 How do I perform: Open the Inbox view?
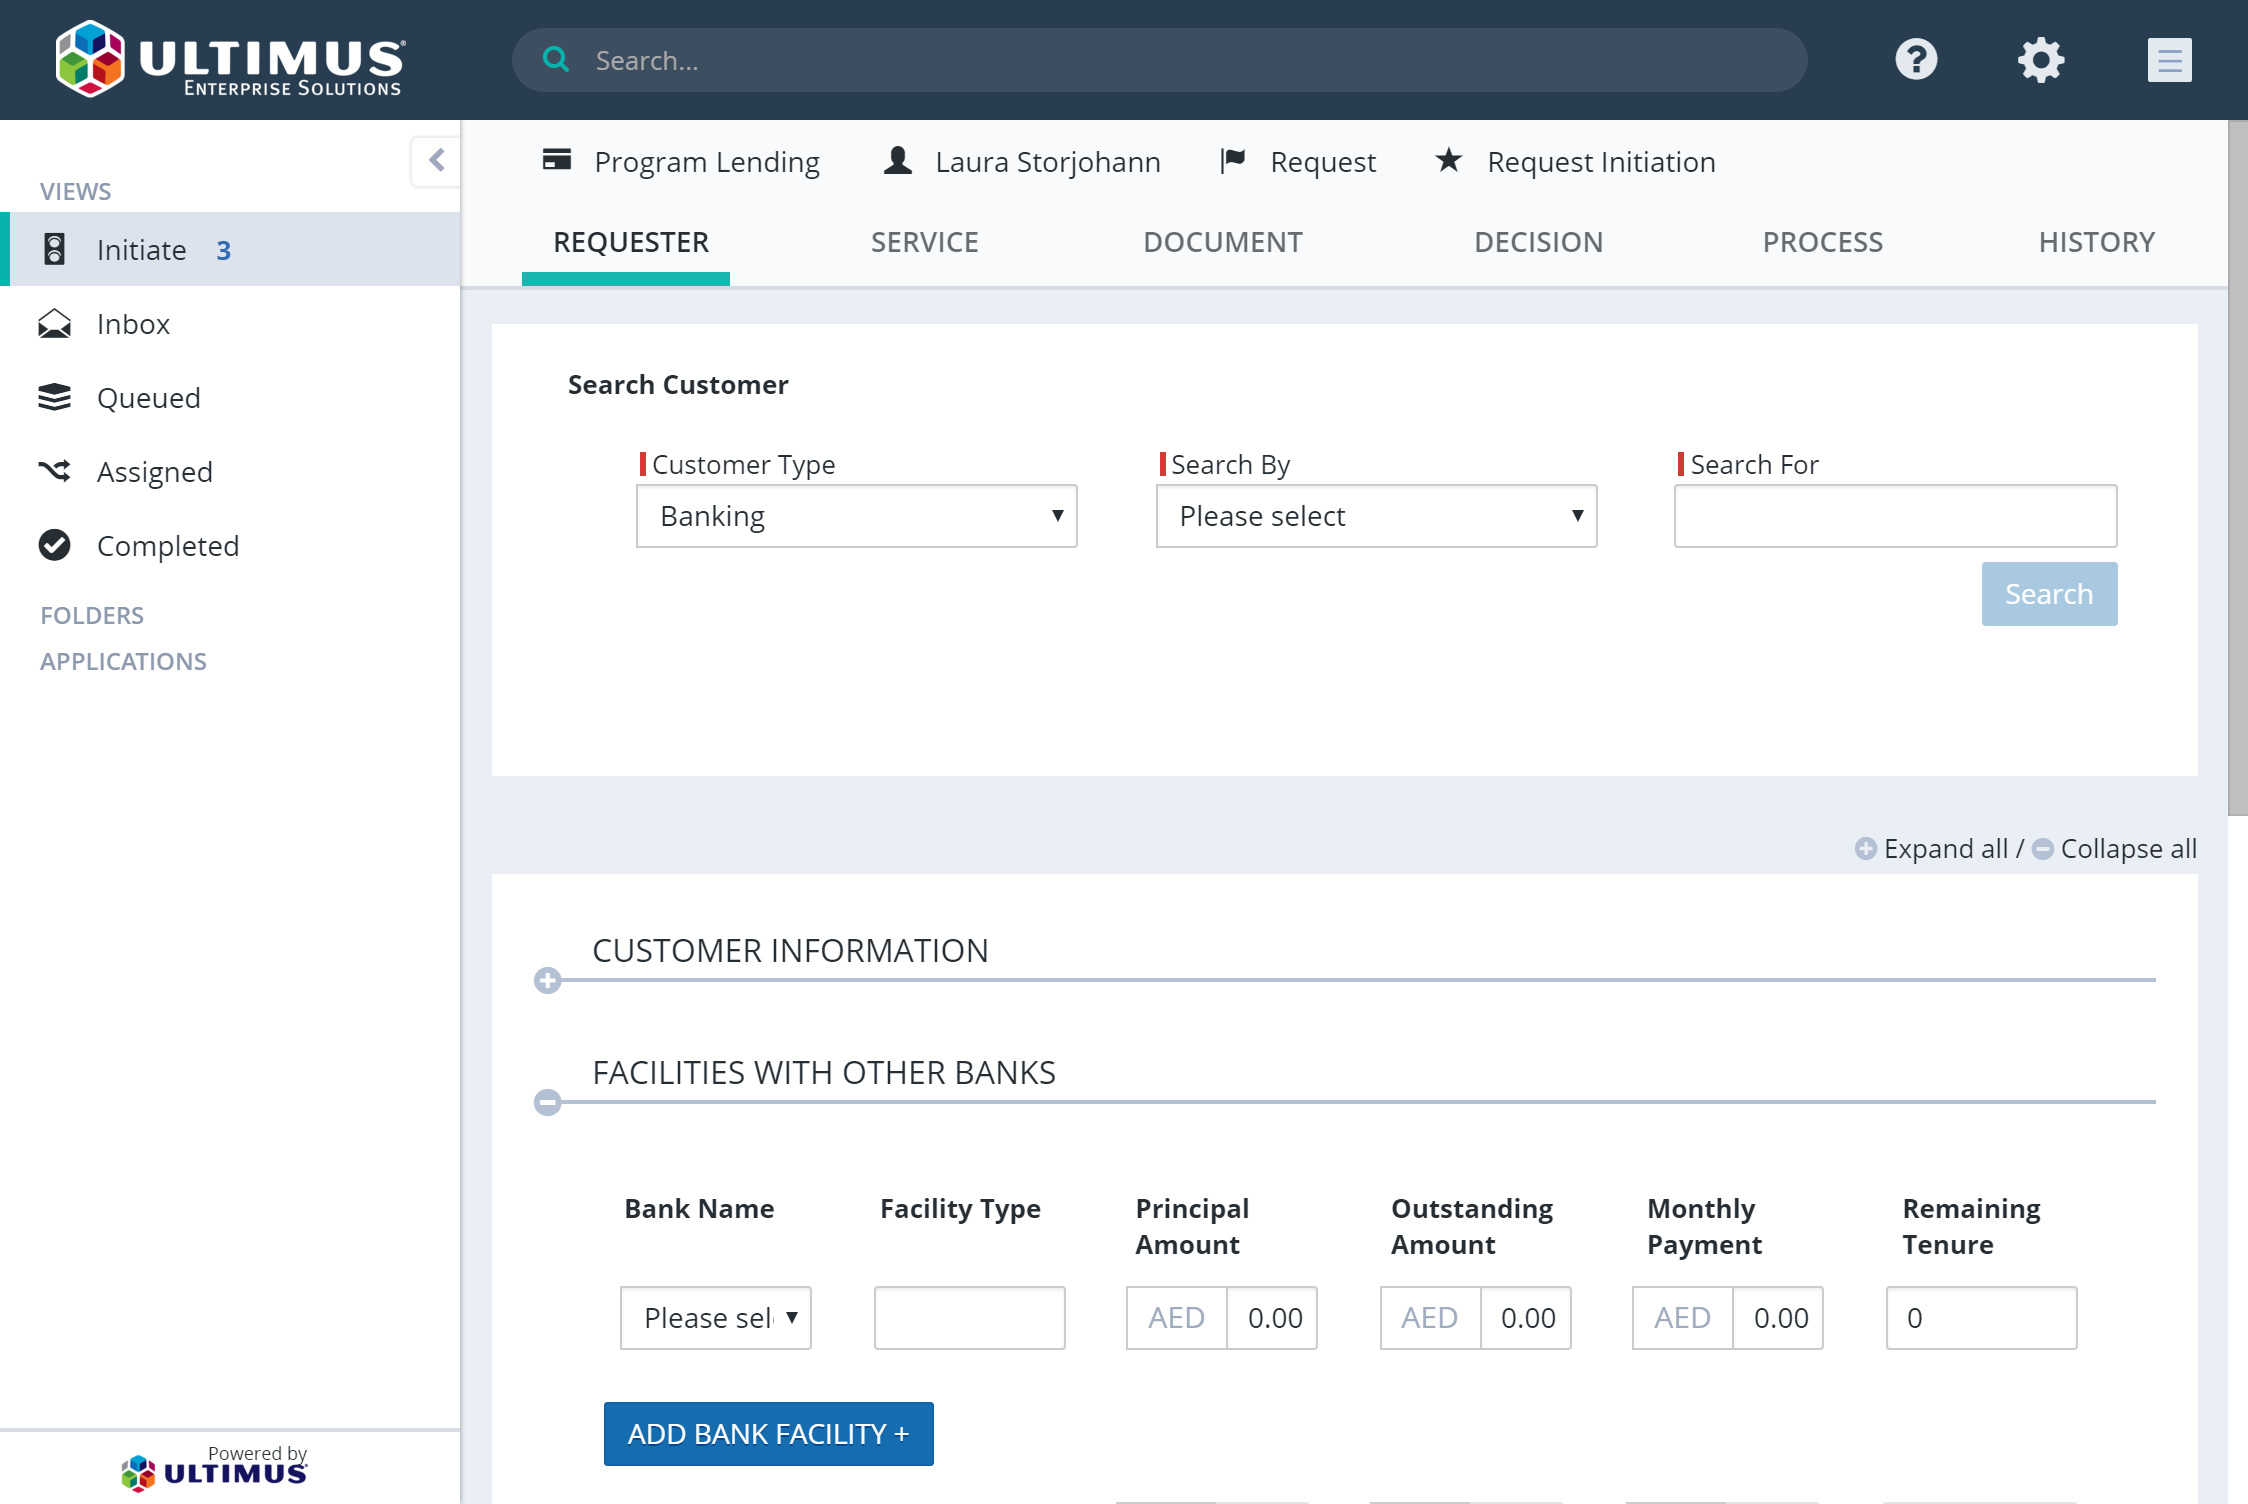click(x=230, y=324)
